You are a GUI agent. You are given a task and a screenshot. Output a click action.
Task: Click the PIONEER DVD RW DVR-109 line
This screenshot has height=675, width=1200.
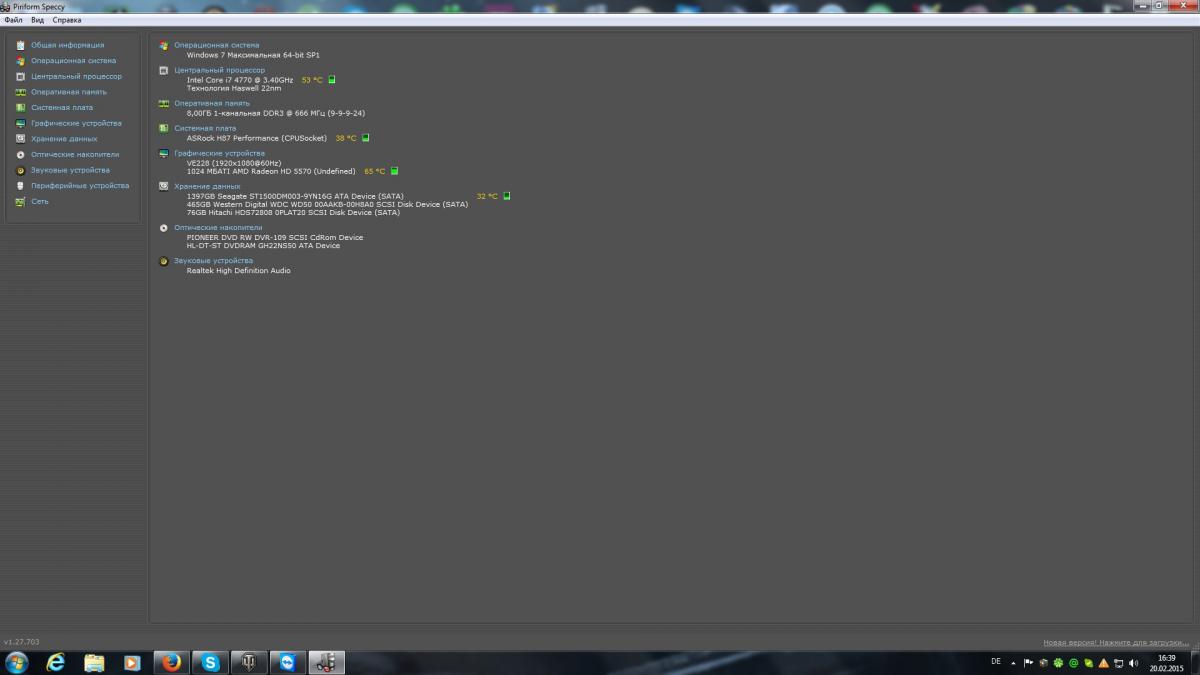click(275, 237)
